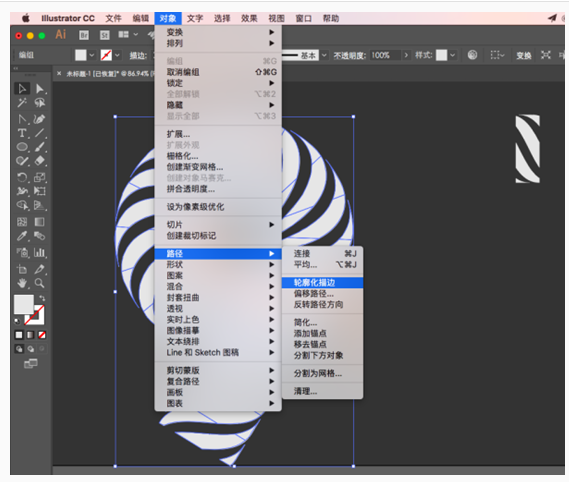The width and height of the screenshot is (569, 482).
Task: Open the graphic style (样式) dropdown
Action: pyautogui.click(x=453, y=55)
